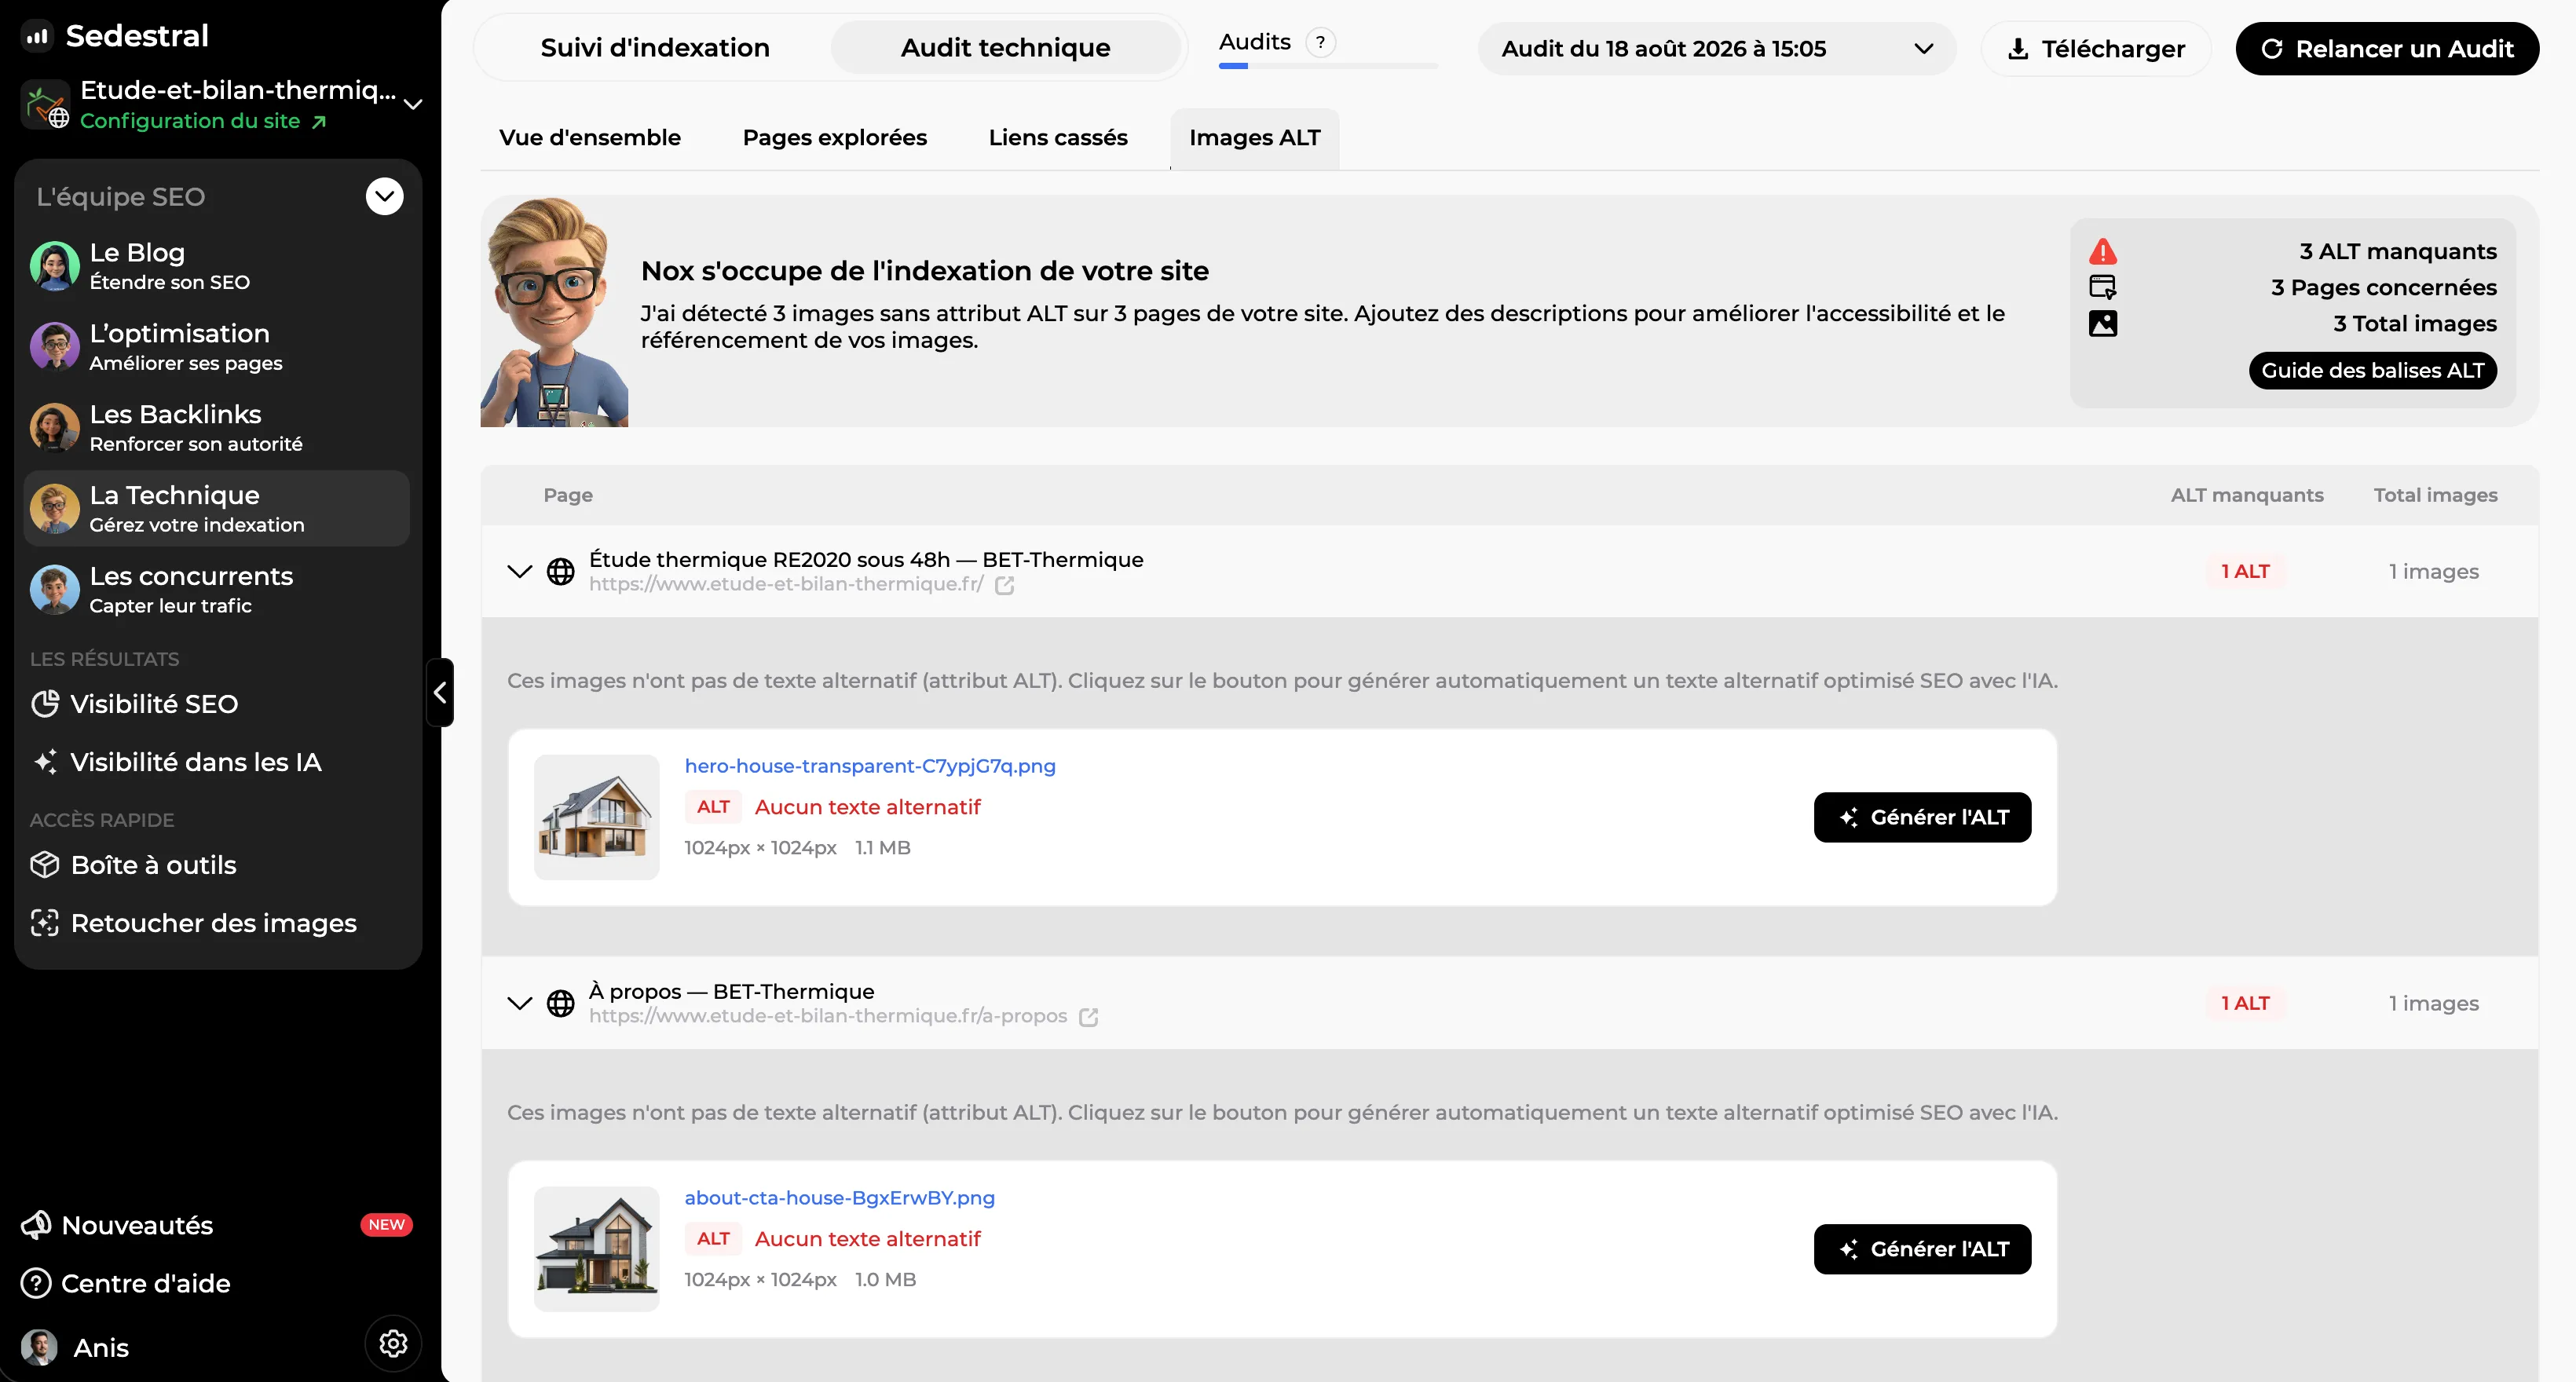Open Configuration du site link

[x=203, y=121]
